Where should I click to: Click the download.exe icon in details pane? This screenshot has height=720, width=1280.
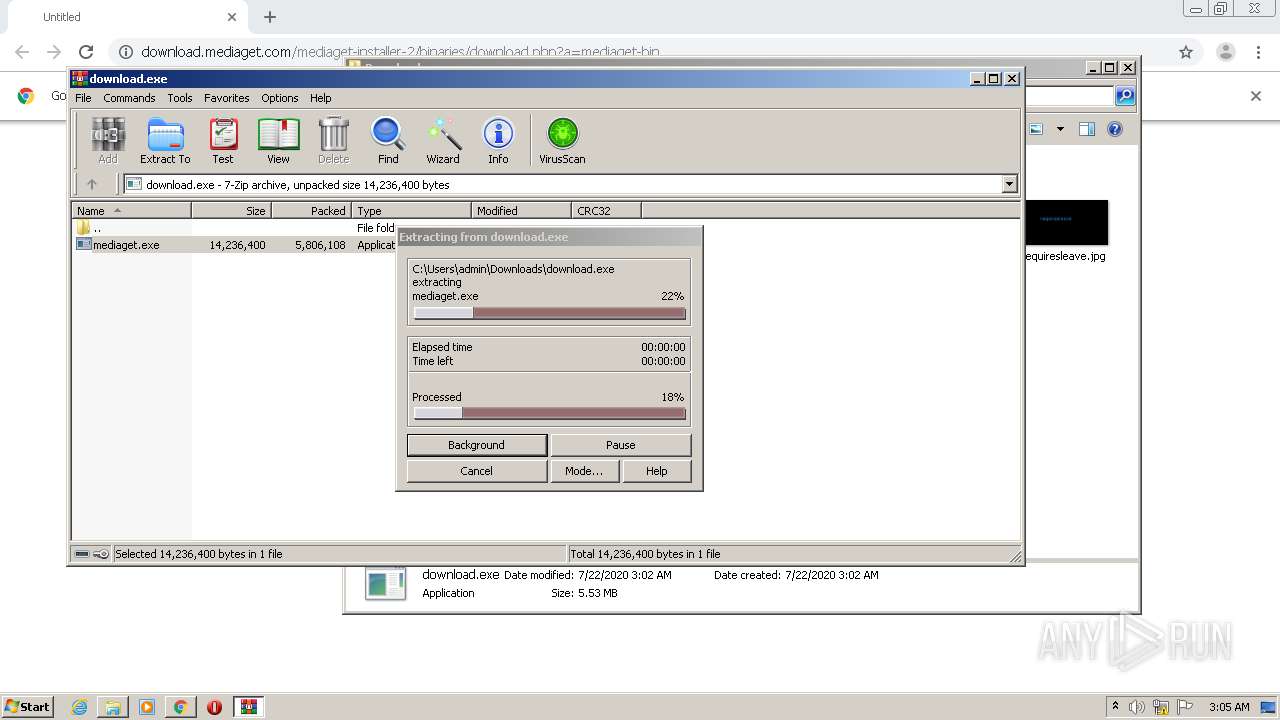pyautogui.click(x=385, y=584)
